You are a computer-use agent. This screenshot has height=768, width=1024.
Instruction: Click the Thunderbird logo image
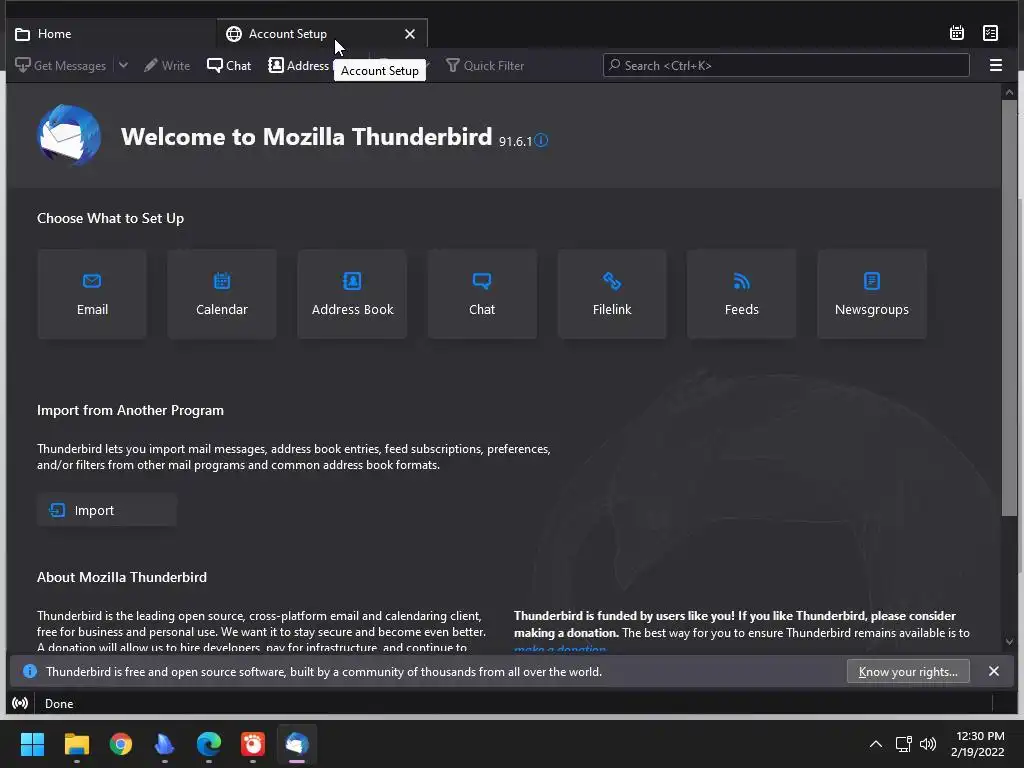(69, 135)
